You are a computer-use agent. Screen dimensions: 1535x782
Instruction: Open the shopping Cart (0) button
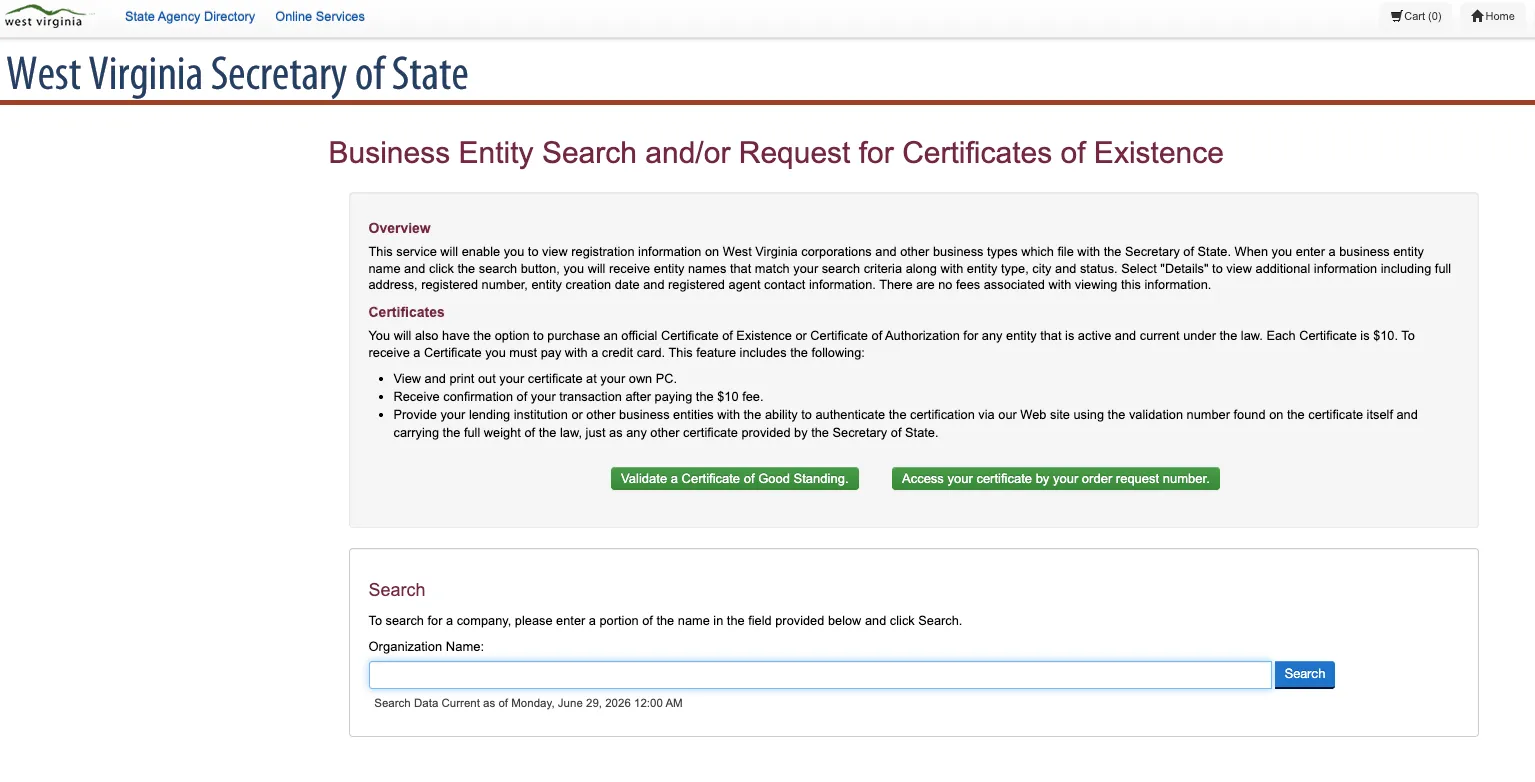[1416, 16]
